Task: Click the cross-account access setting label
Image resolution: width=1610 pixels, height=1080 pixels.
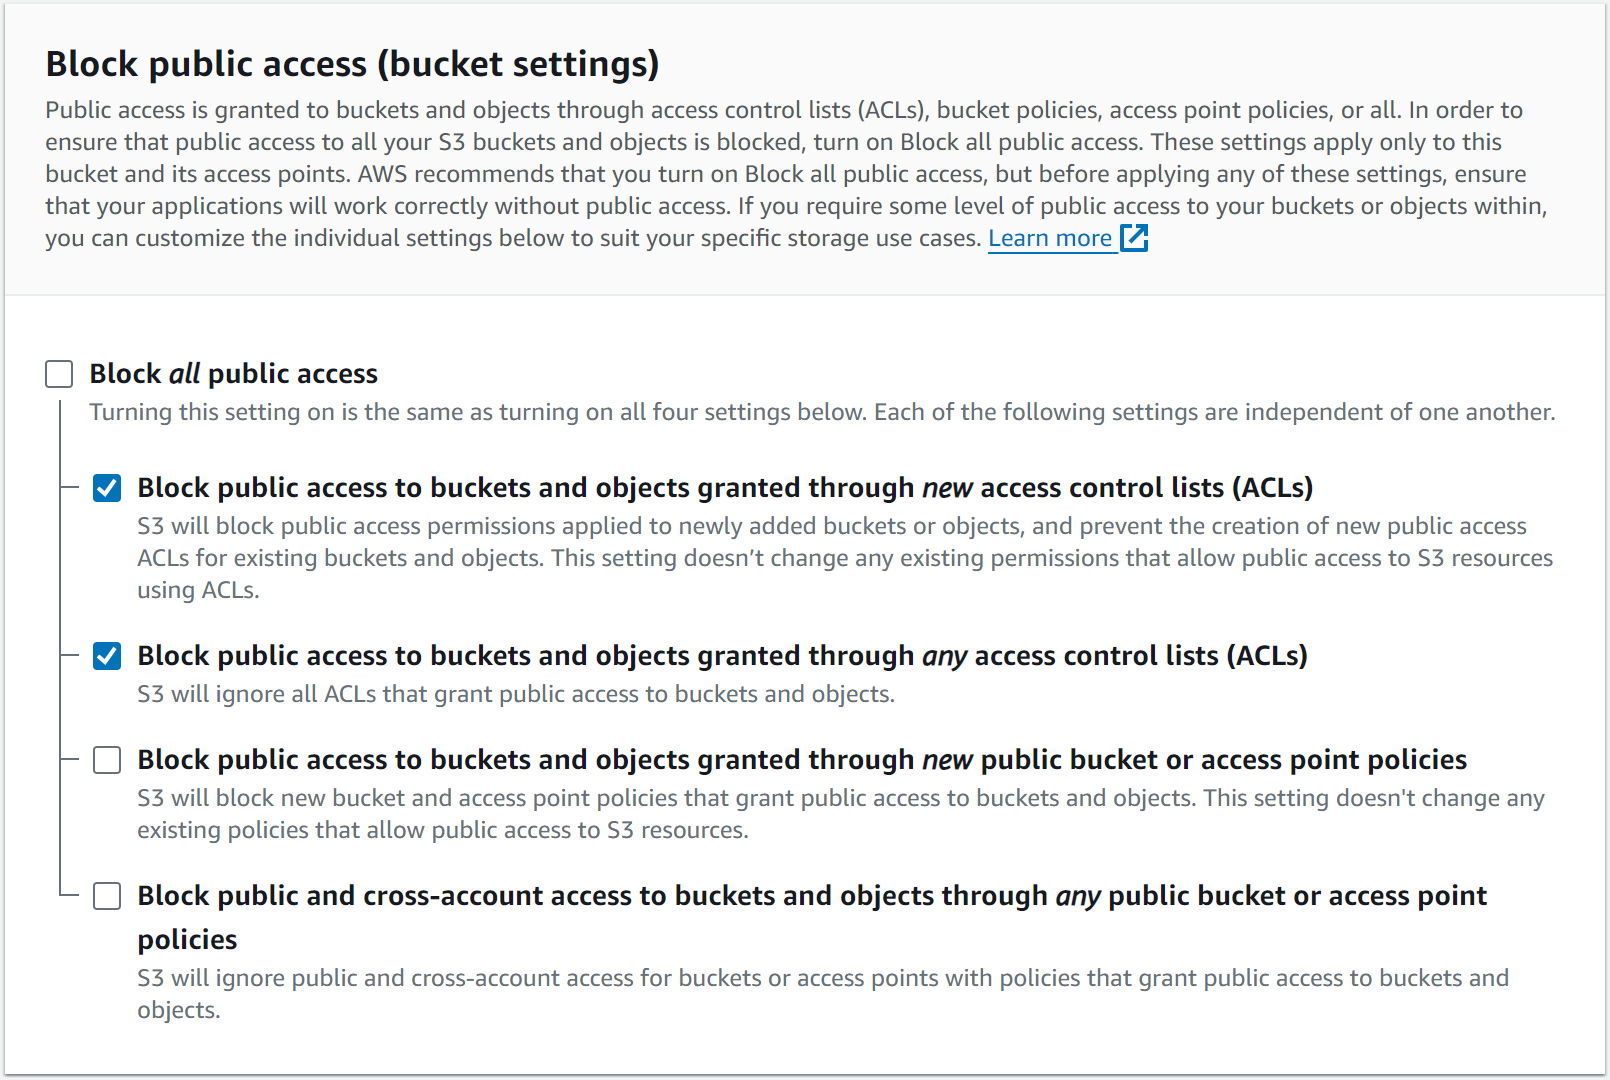Action: point(811,896)
